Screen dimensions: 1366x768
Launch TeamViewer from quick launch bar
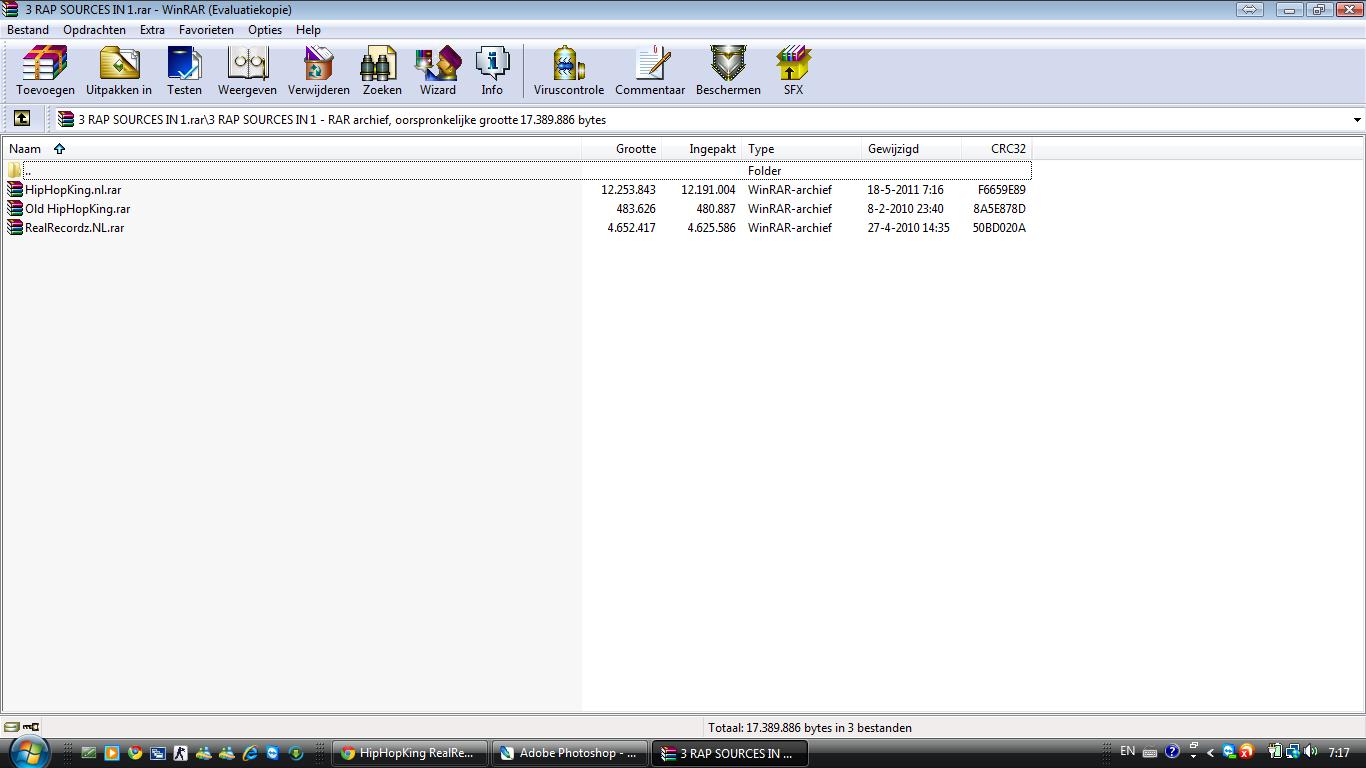pyautogui.click(x=273, y=753)
